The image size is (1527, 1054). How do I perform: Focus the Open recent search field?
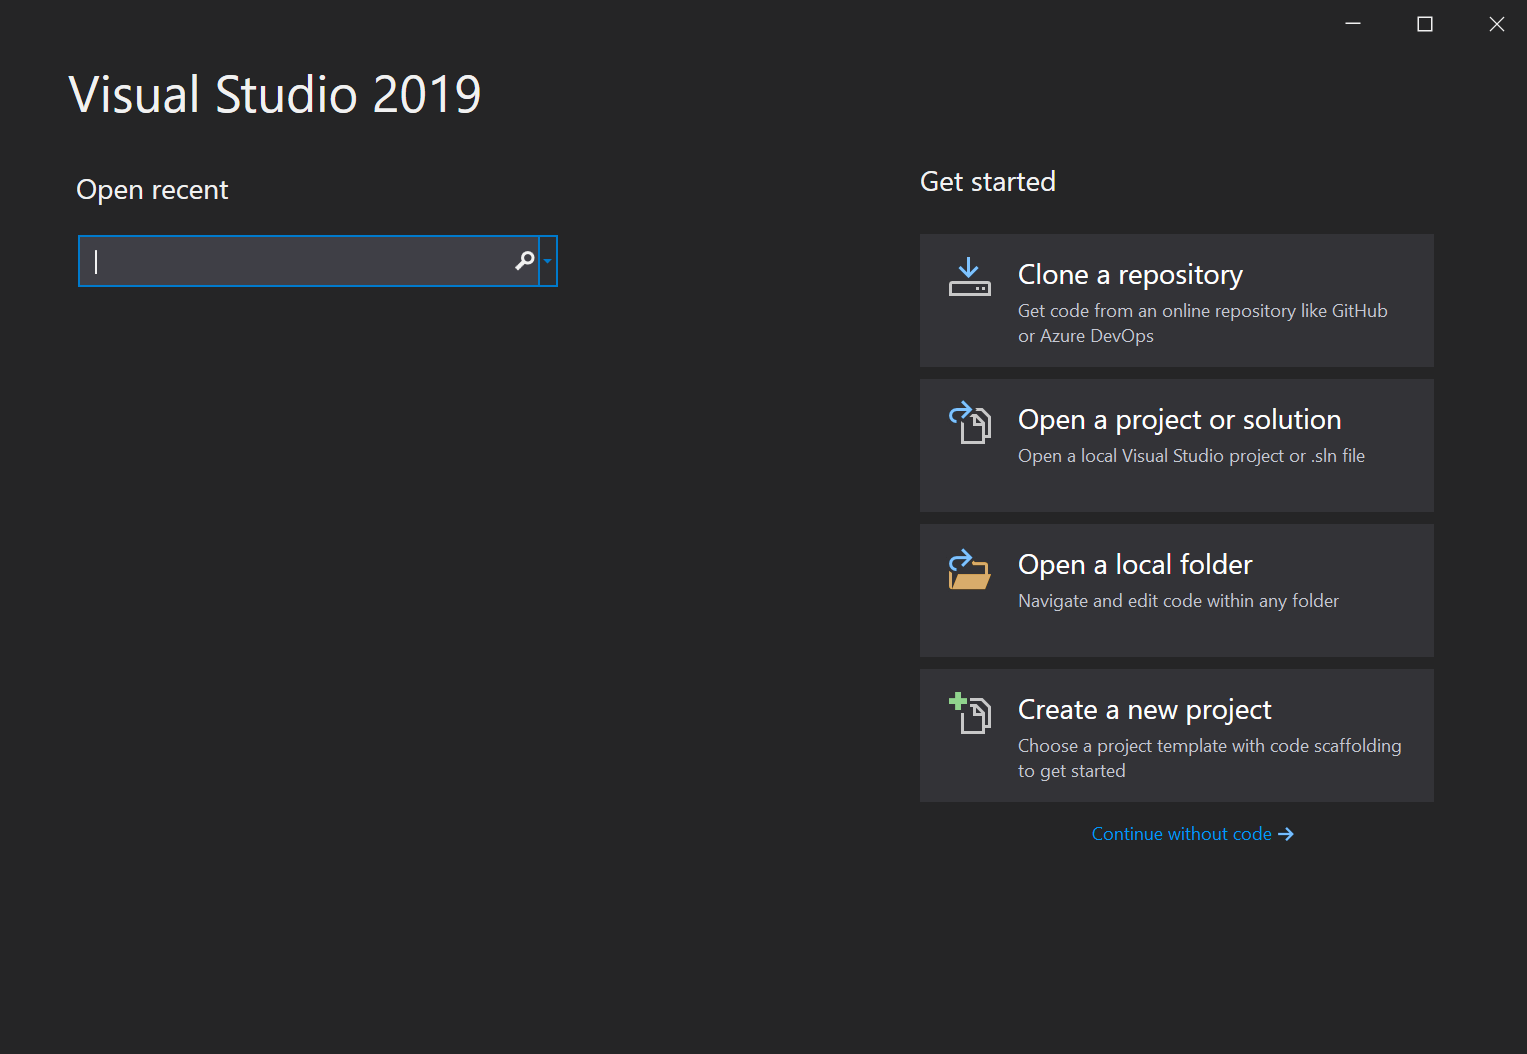[300, 261]
